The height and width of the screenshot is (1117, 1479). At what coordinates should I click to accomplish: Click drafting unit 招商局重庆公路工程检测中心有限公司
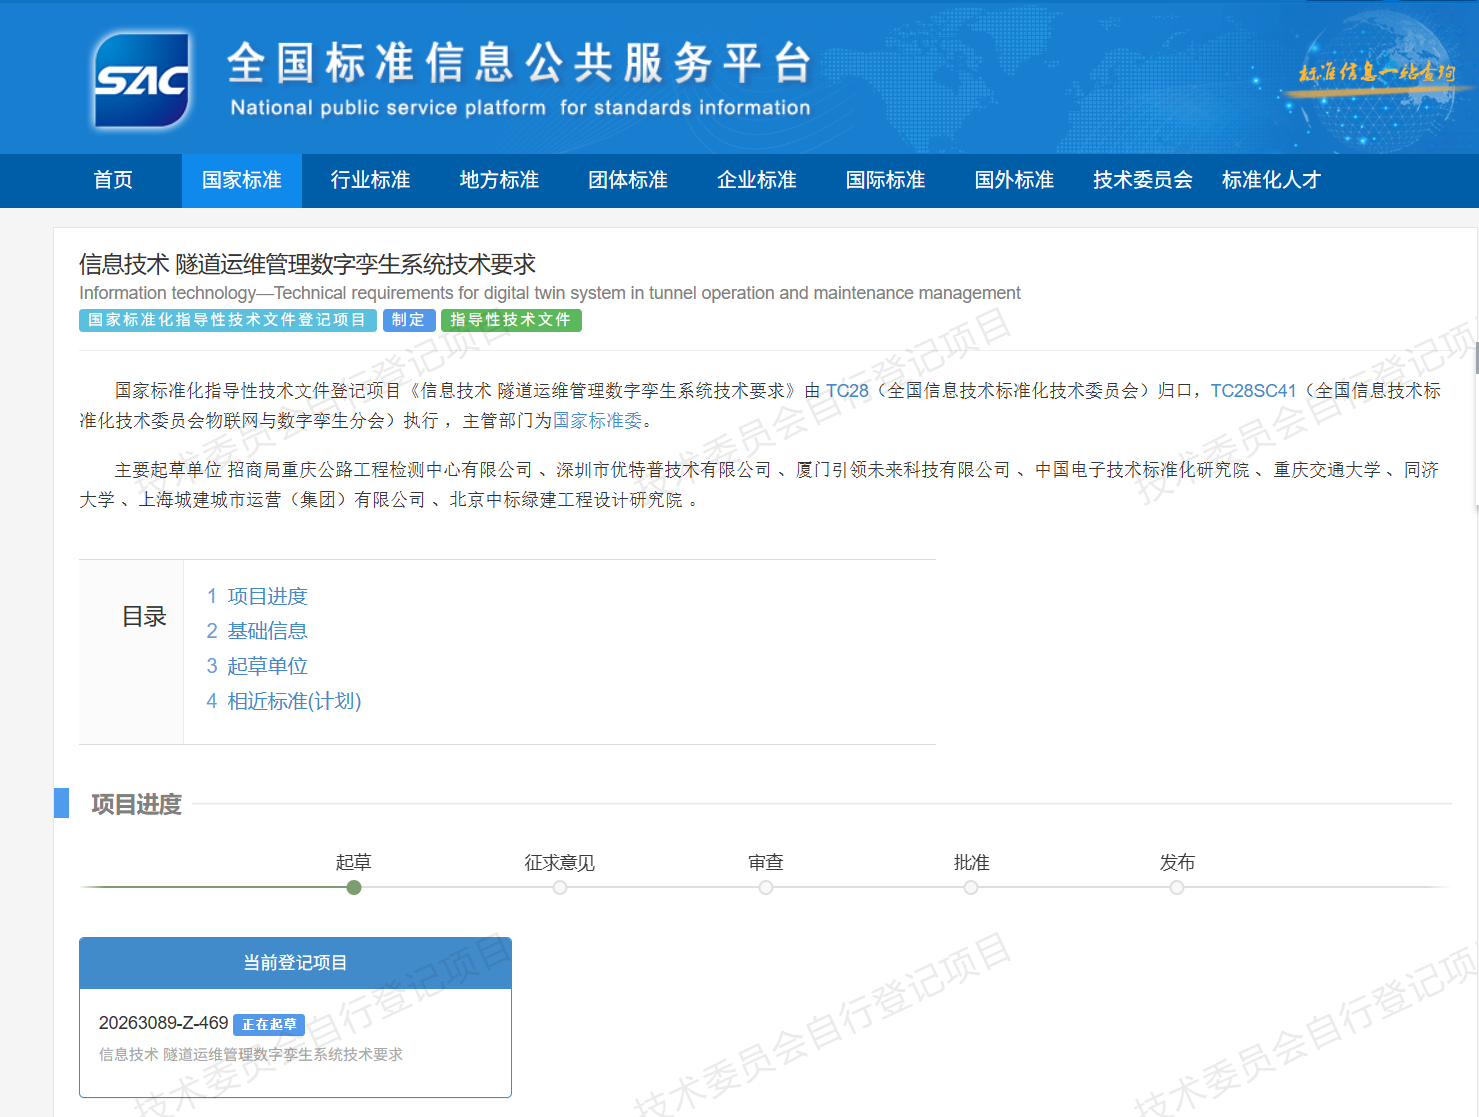[x=380, y=470]
